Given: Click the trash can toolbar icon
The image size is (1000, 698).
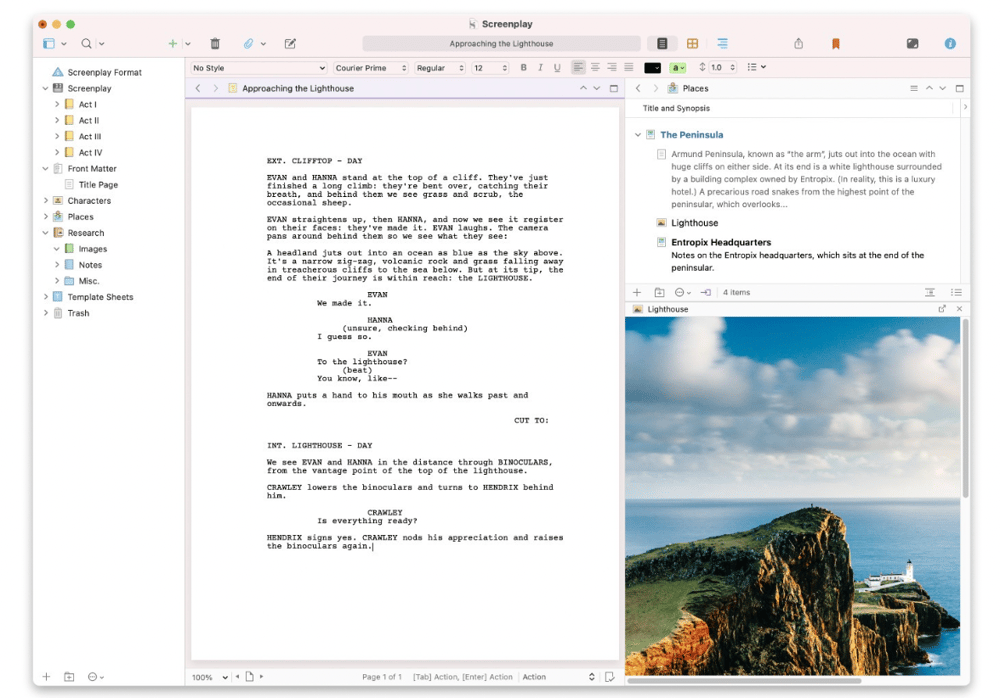Looking at the screenshot, I should coord(215,43).
